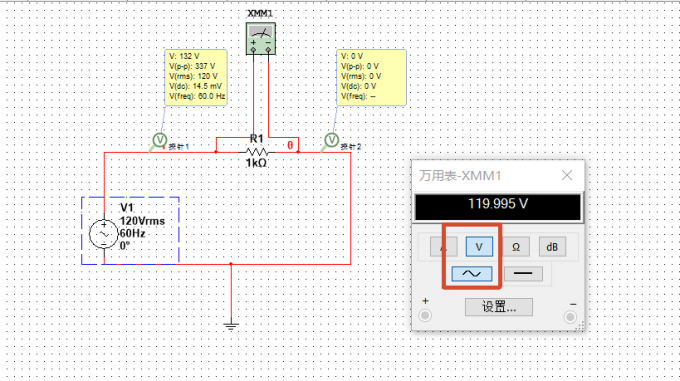Click the 万用表-XMM1 title bar
The image size is (680, 381).
coord(498,176)
